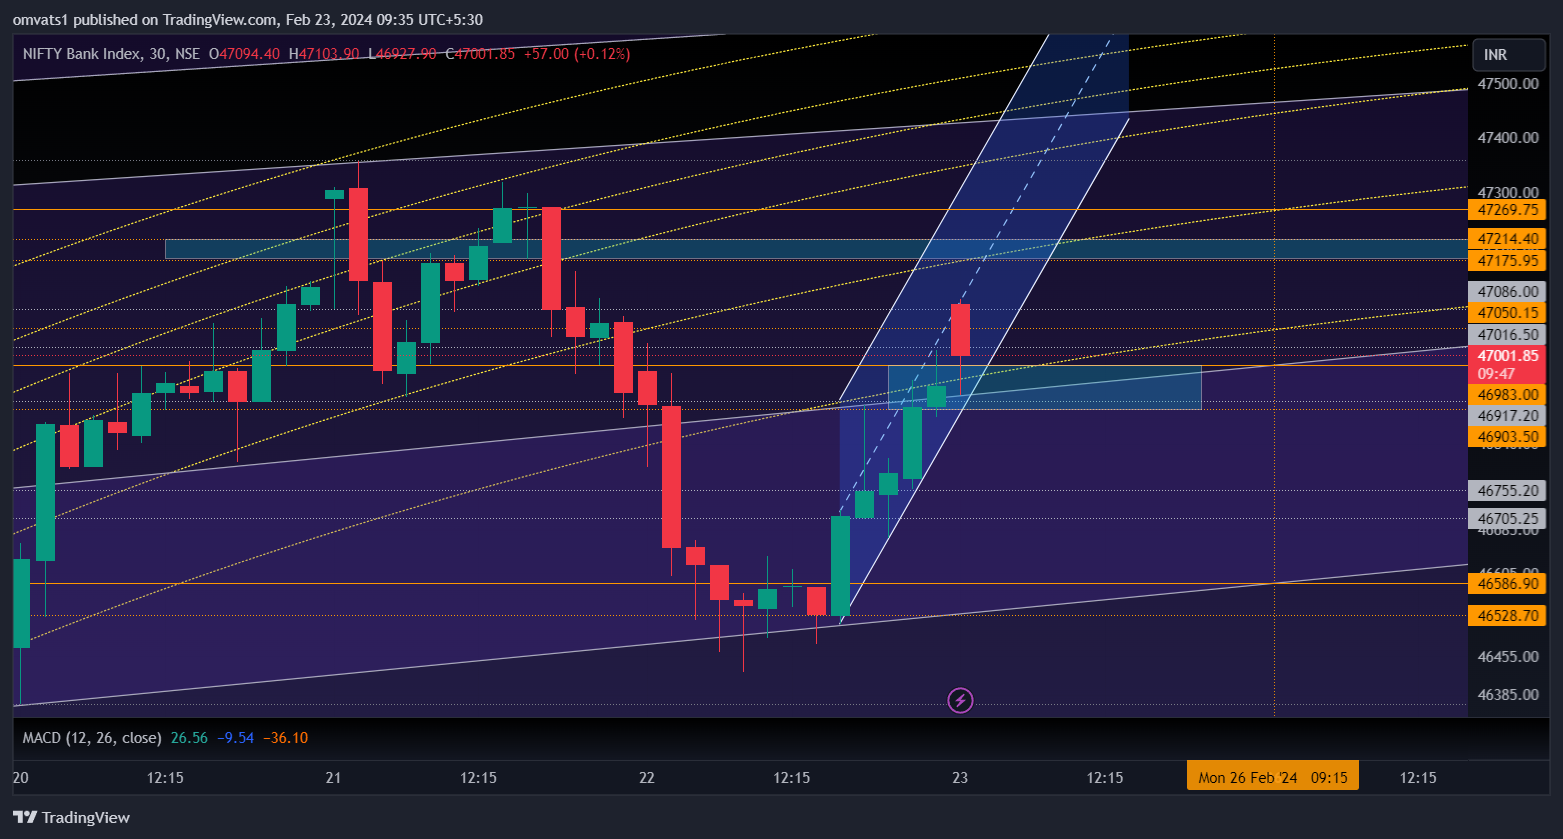This screenshot has height=839, width=1563.
Task: Click date label 20 on time axis
Action: (20, 777)
